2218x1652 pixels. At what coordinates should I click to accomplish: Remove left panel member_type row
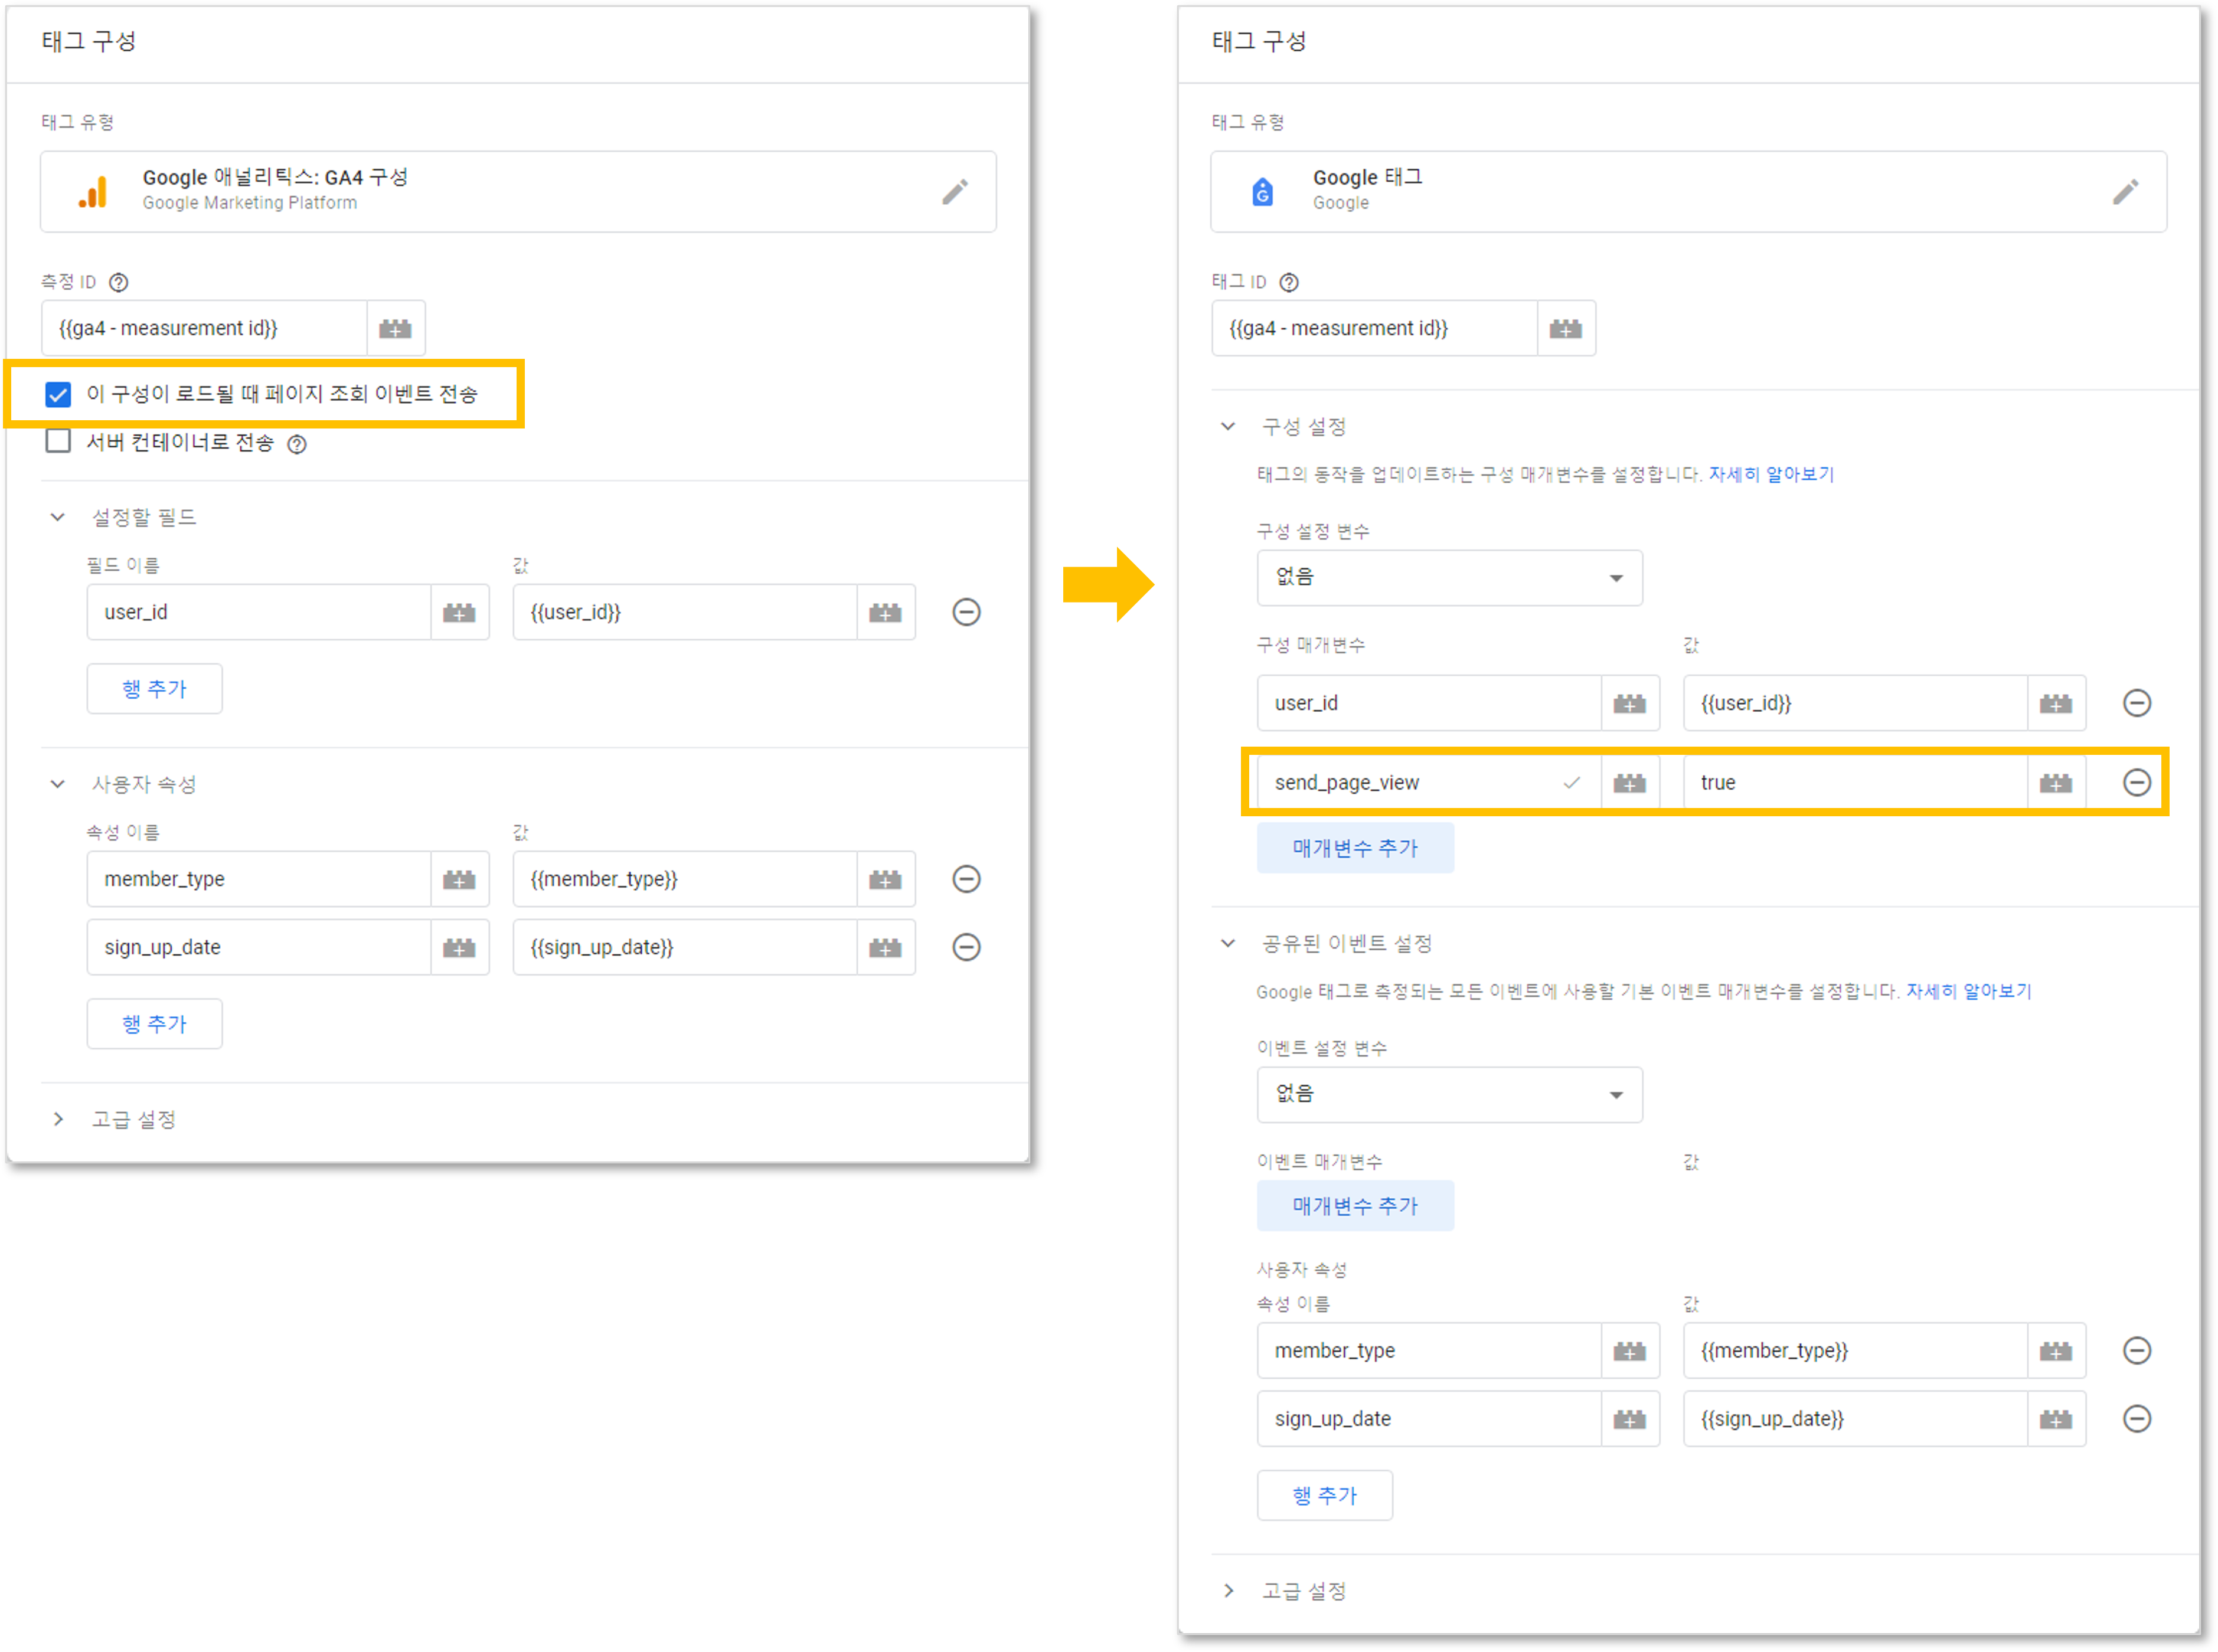966,879
